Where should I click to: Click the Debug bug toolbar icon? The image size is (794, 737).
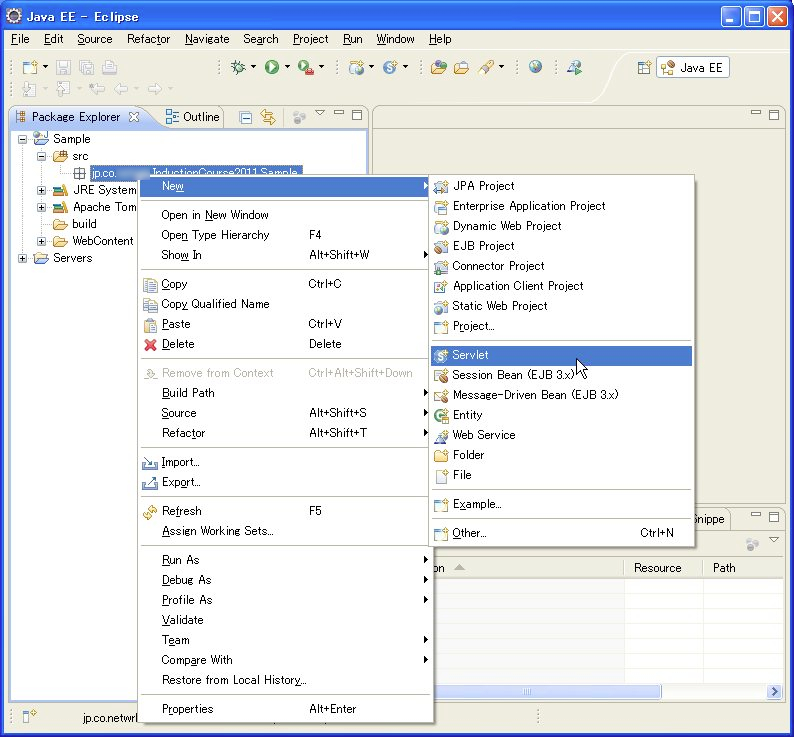click(238, 67)
